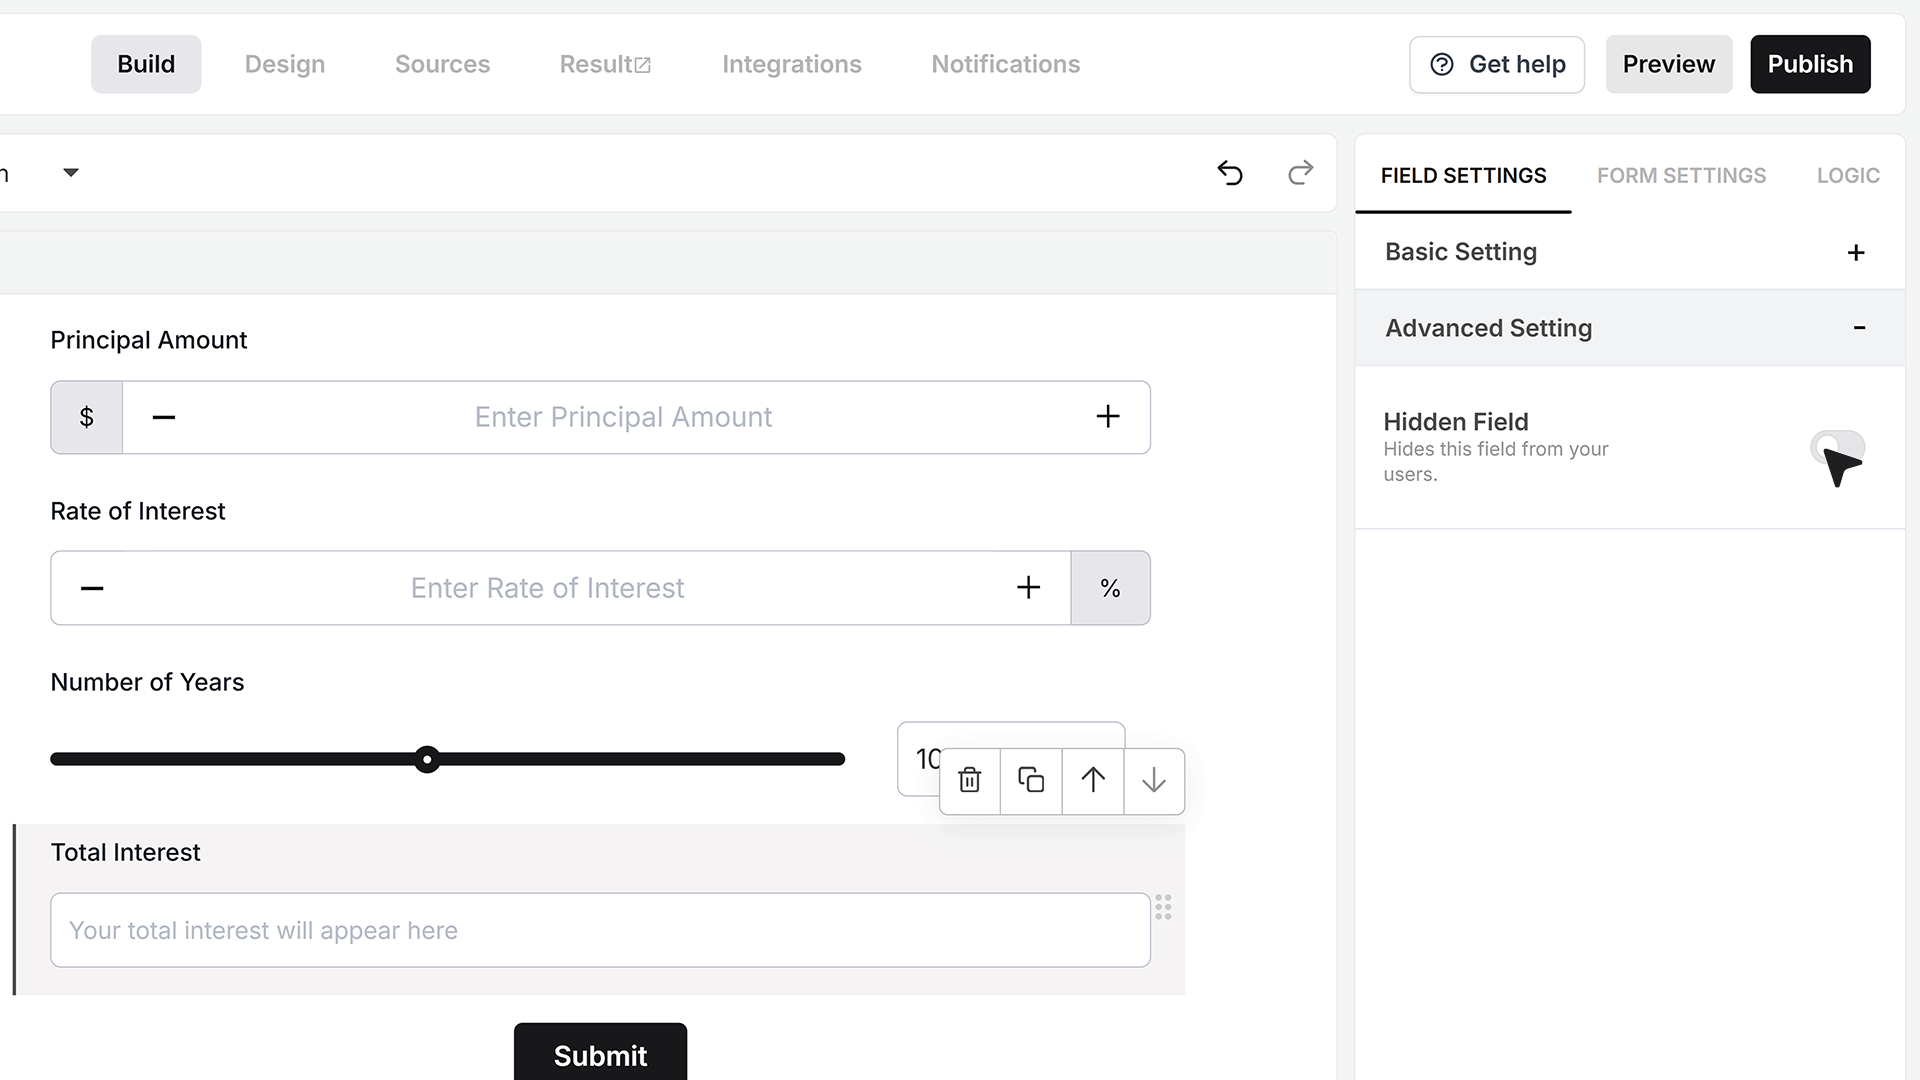Screen dimensions: 1920x1080
Task: Click the Submit button
Action: pos(600,1052)
